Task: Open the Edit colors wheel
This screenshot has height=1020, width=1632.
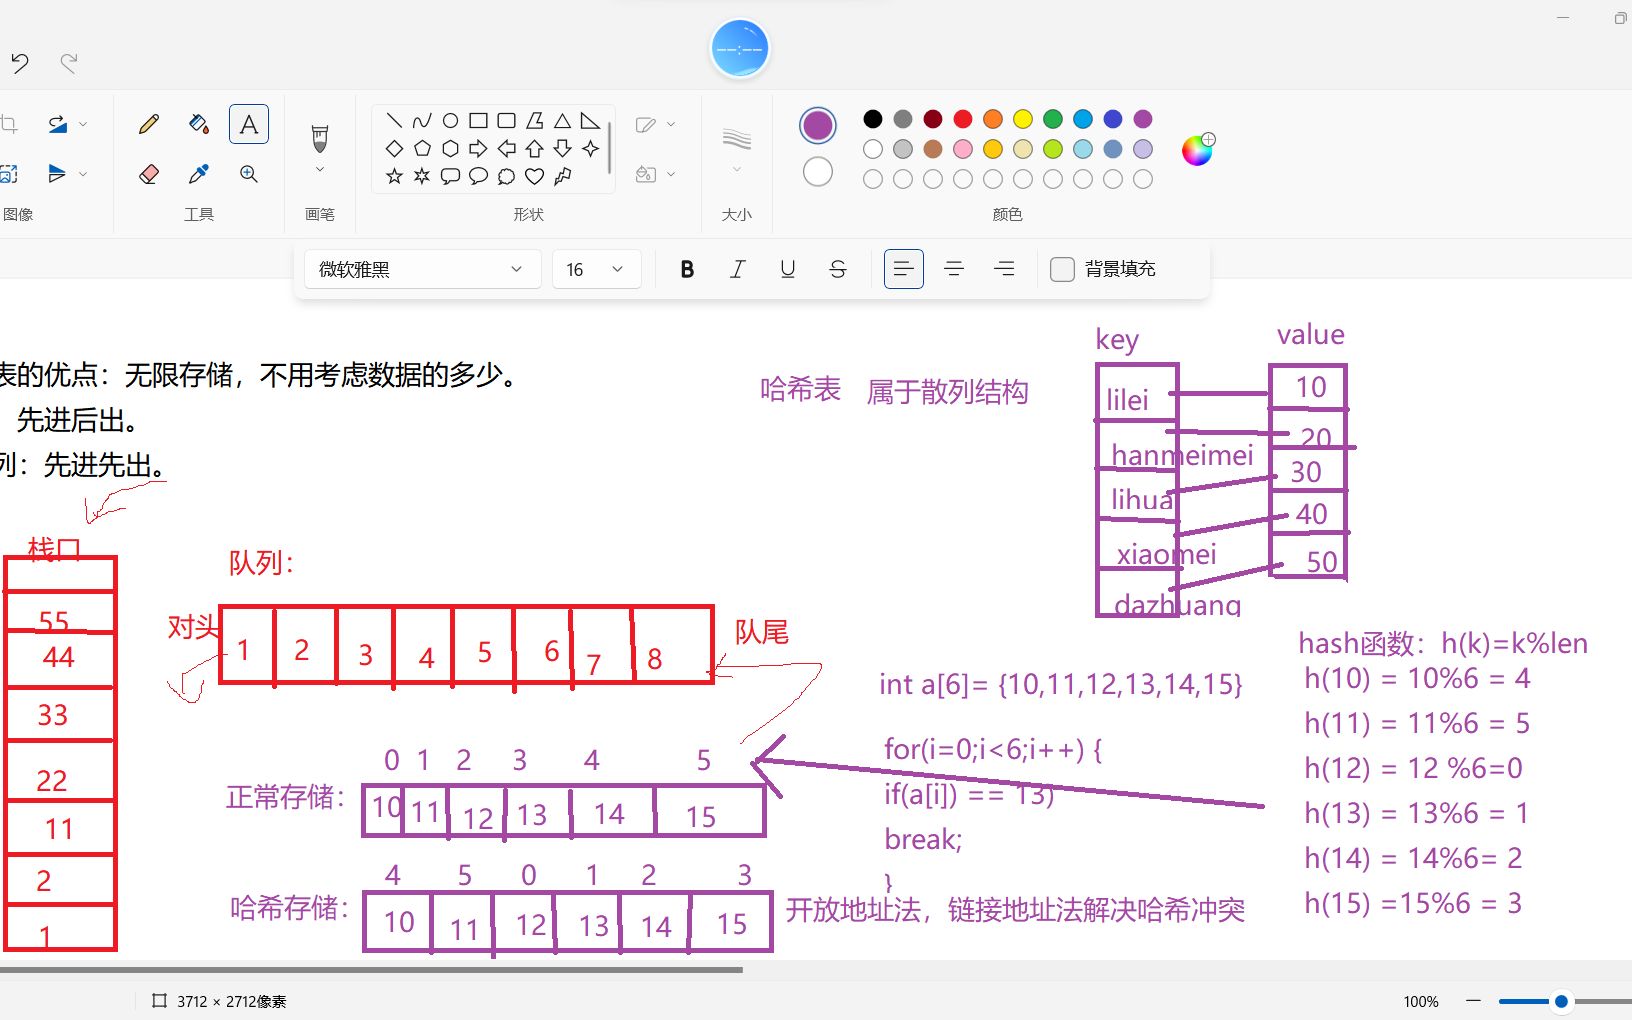Action: 1197,149
